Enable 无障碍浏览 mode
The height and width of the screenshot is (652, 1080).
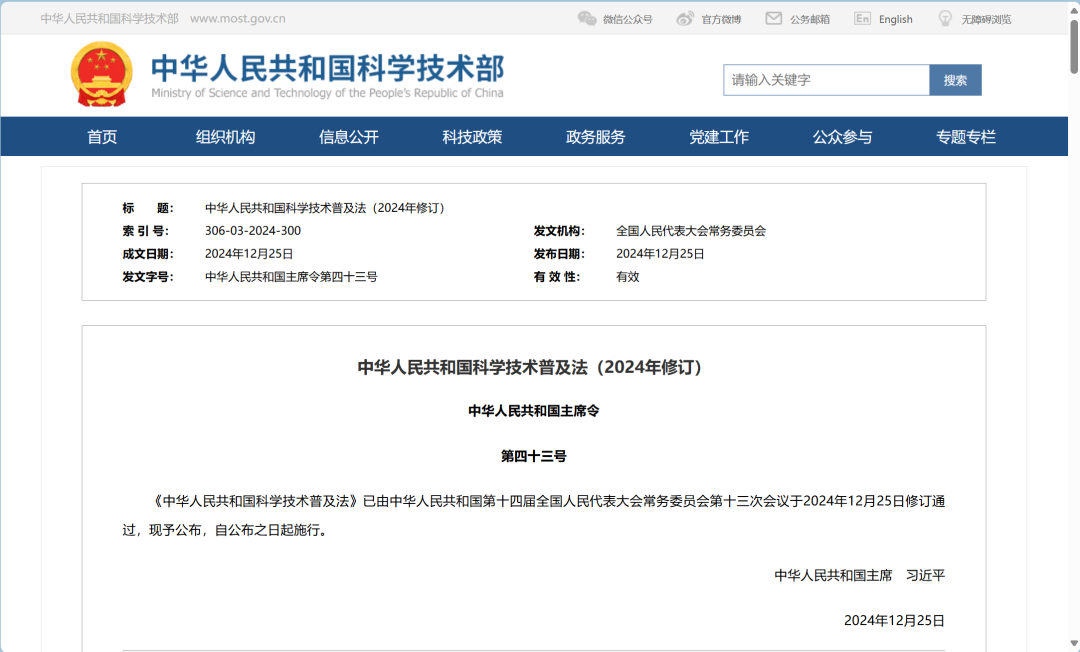[986, 19]
